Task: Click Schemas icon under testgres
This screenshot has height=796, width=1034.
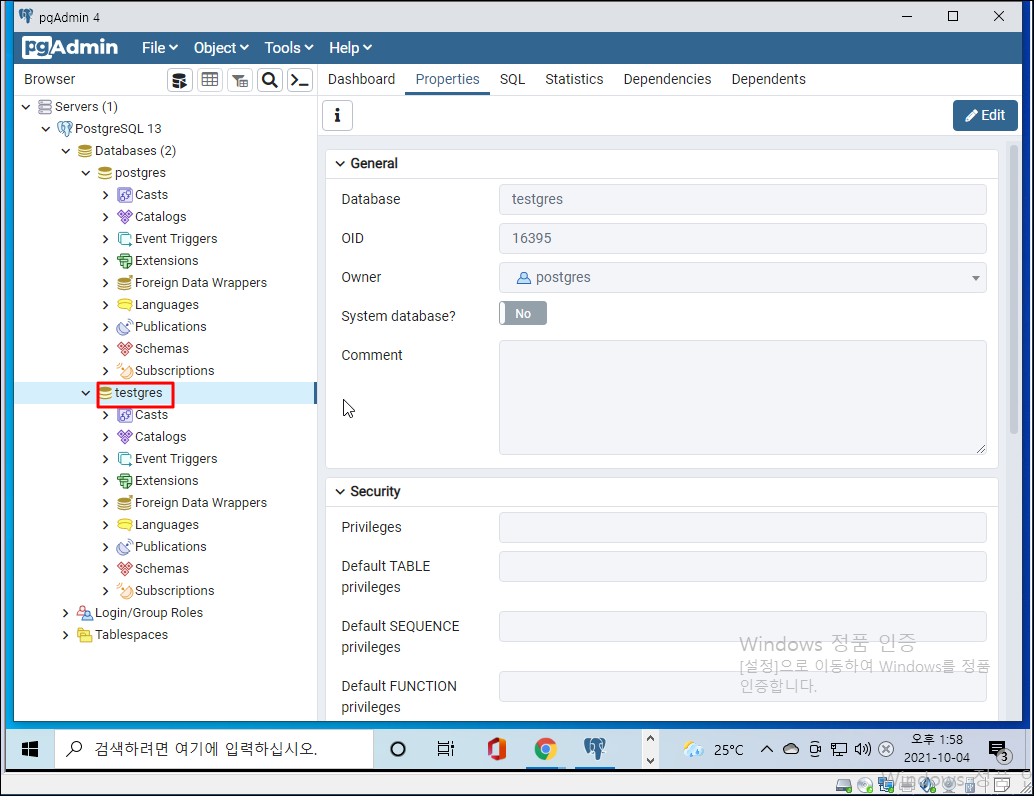Action: 125,568
